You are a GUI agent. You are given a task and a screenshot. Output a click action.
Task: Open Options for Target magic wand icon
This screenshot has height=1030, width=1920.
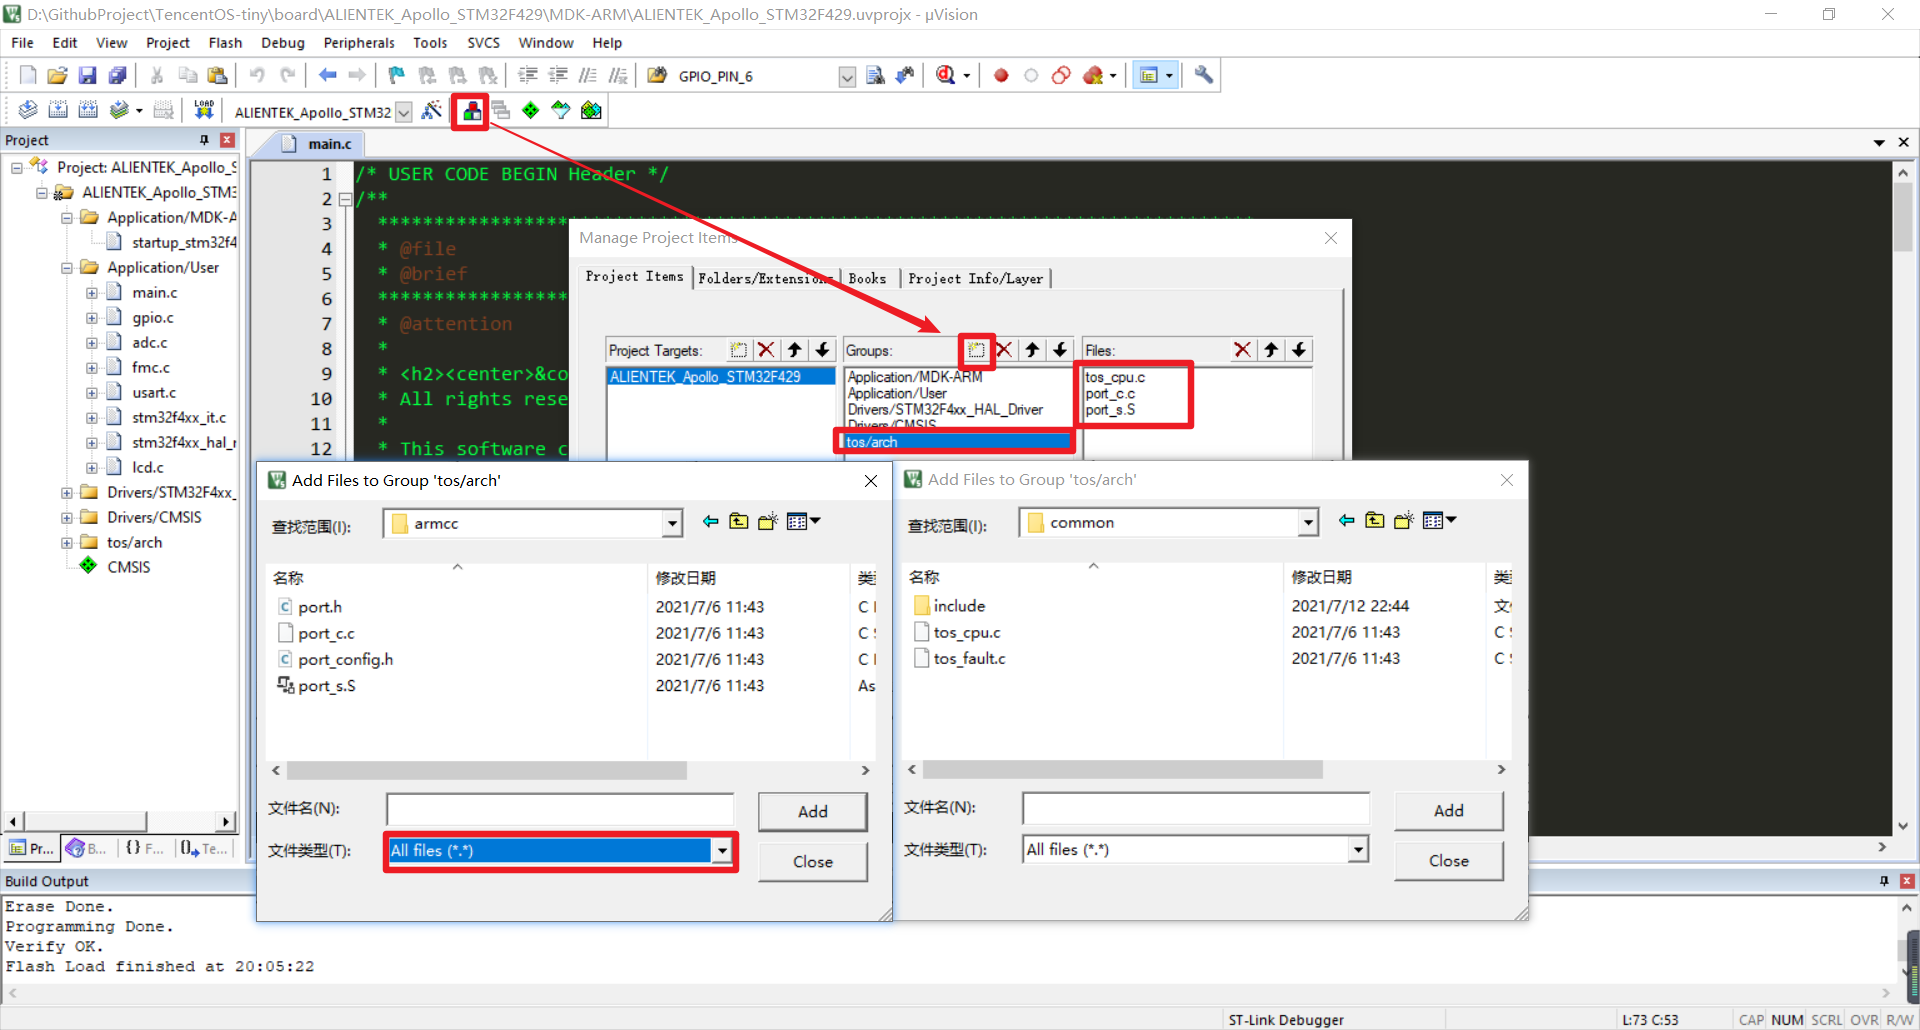click(x=432, y=110)
